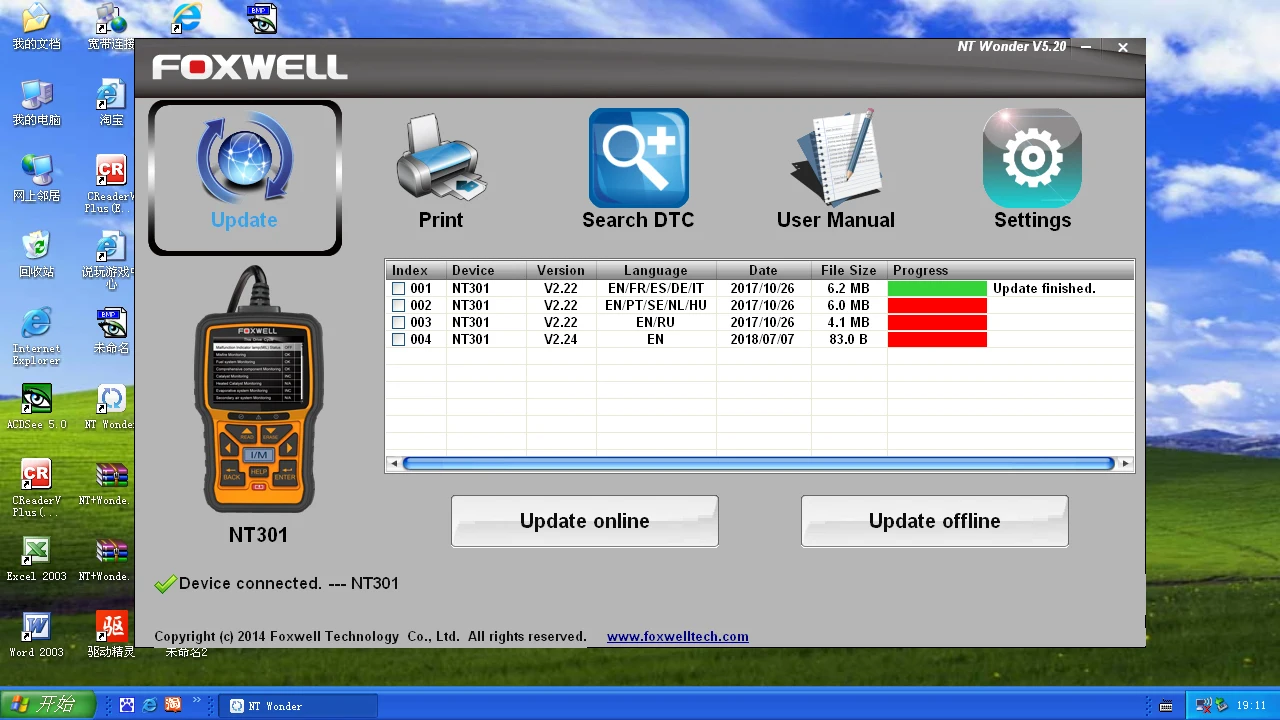Close the NT Wonder window
This screenshot has height=720, width=1280.
point(1123,47)
